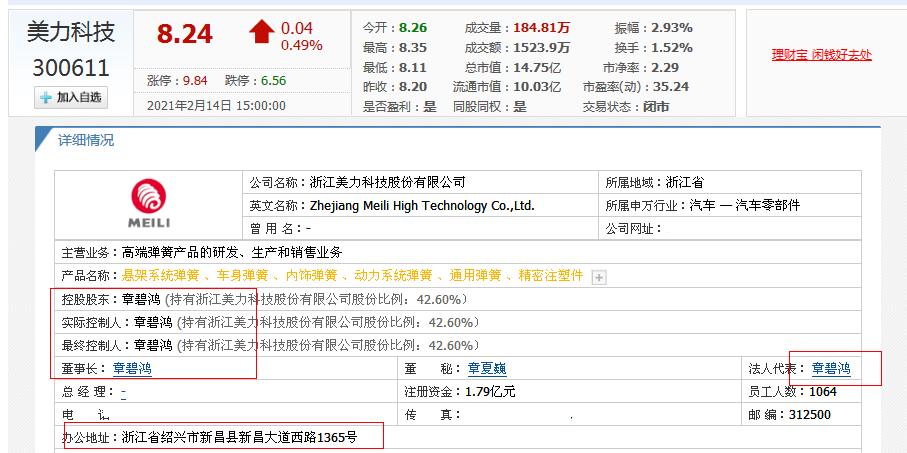Click the 昨收 value 8.20
907x453 pixels.
pos(413,87)
